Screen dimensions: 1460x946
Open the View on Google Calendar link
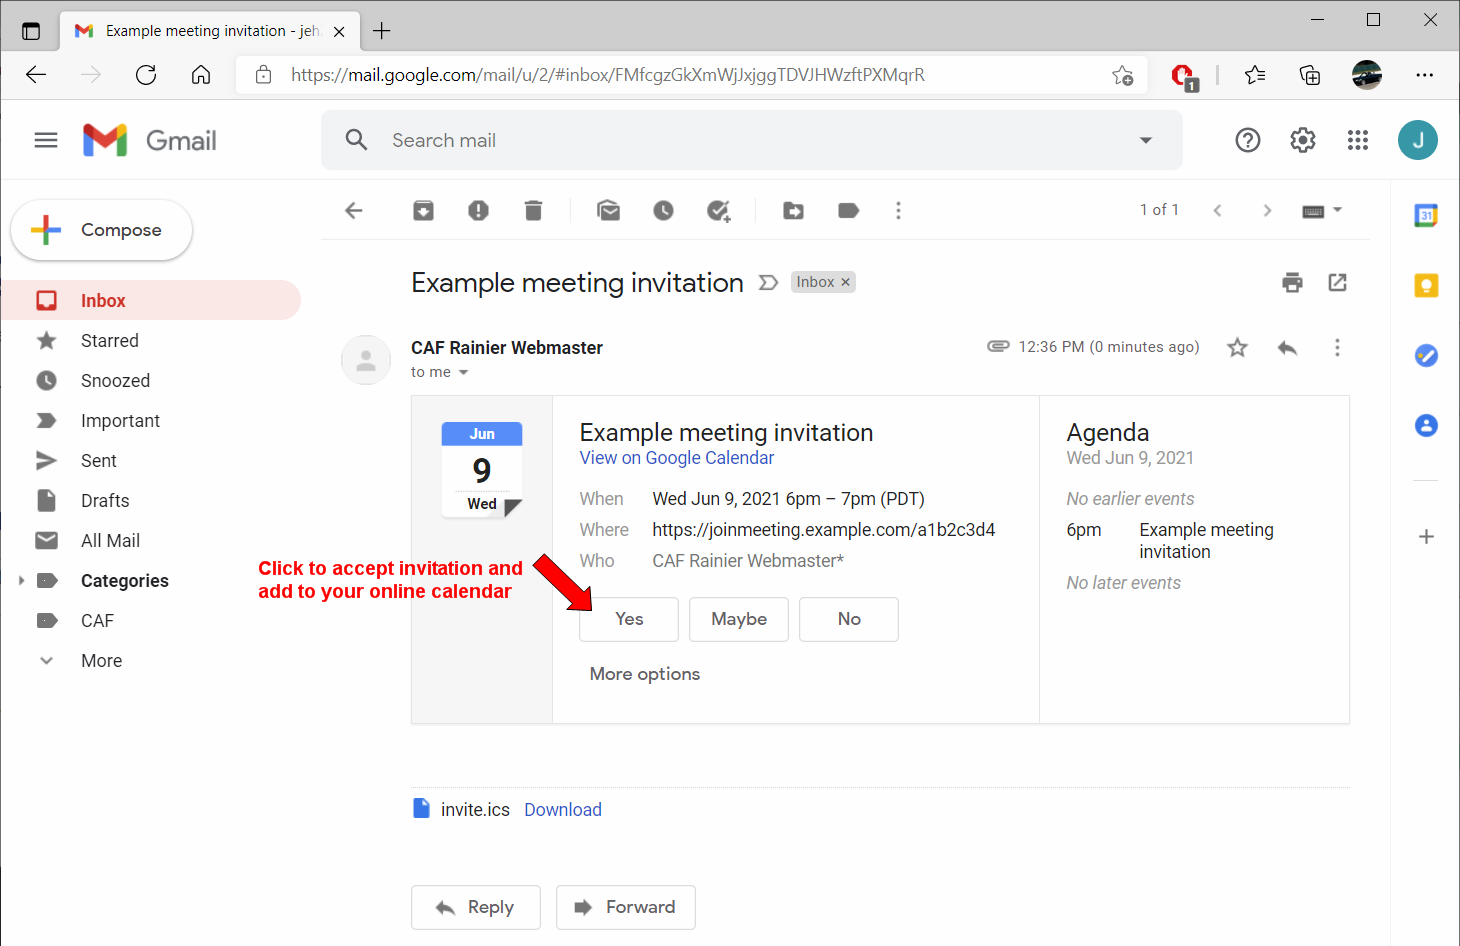tap(676, 458)
